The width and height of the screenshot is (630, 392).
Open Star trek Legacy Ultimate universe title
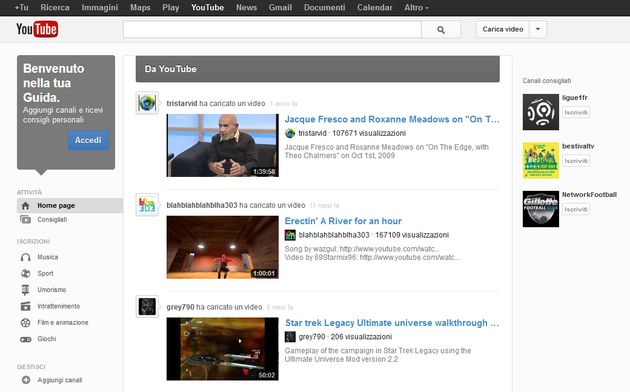click(x=392, y=323)
